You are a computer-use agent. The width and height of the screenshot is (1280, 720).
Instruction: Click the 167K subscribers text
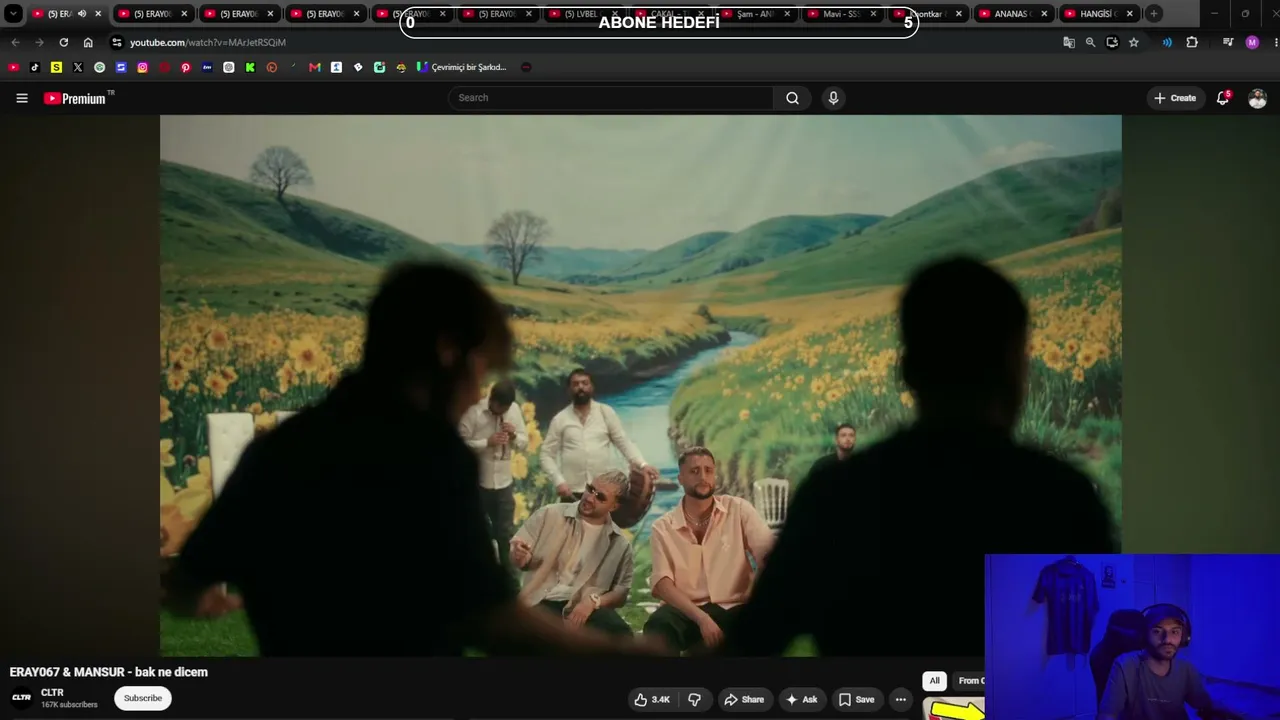point(69,705)
